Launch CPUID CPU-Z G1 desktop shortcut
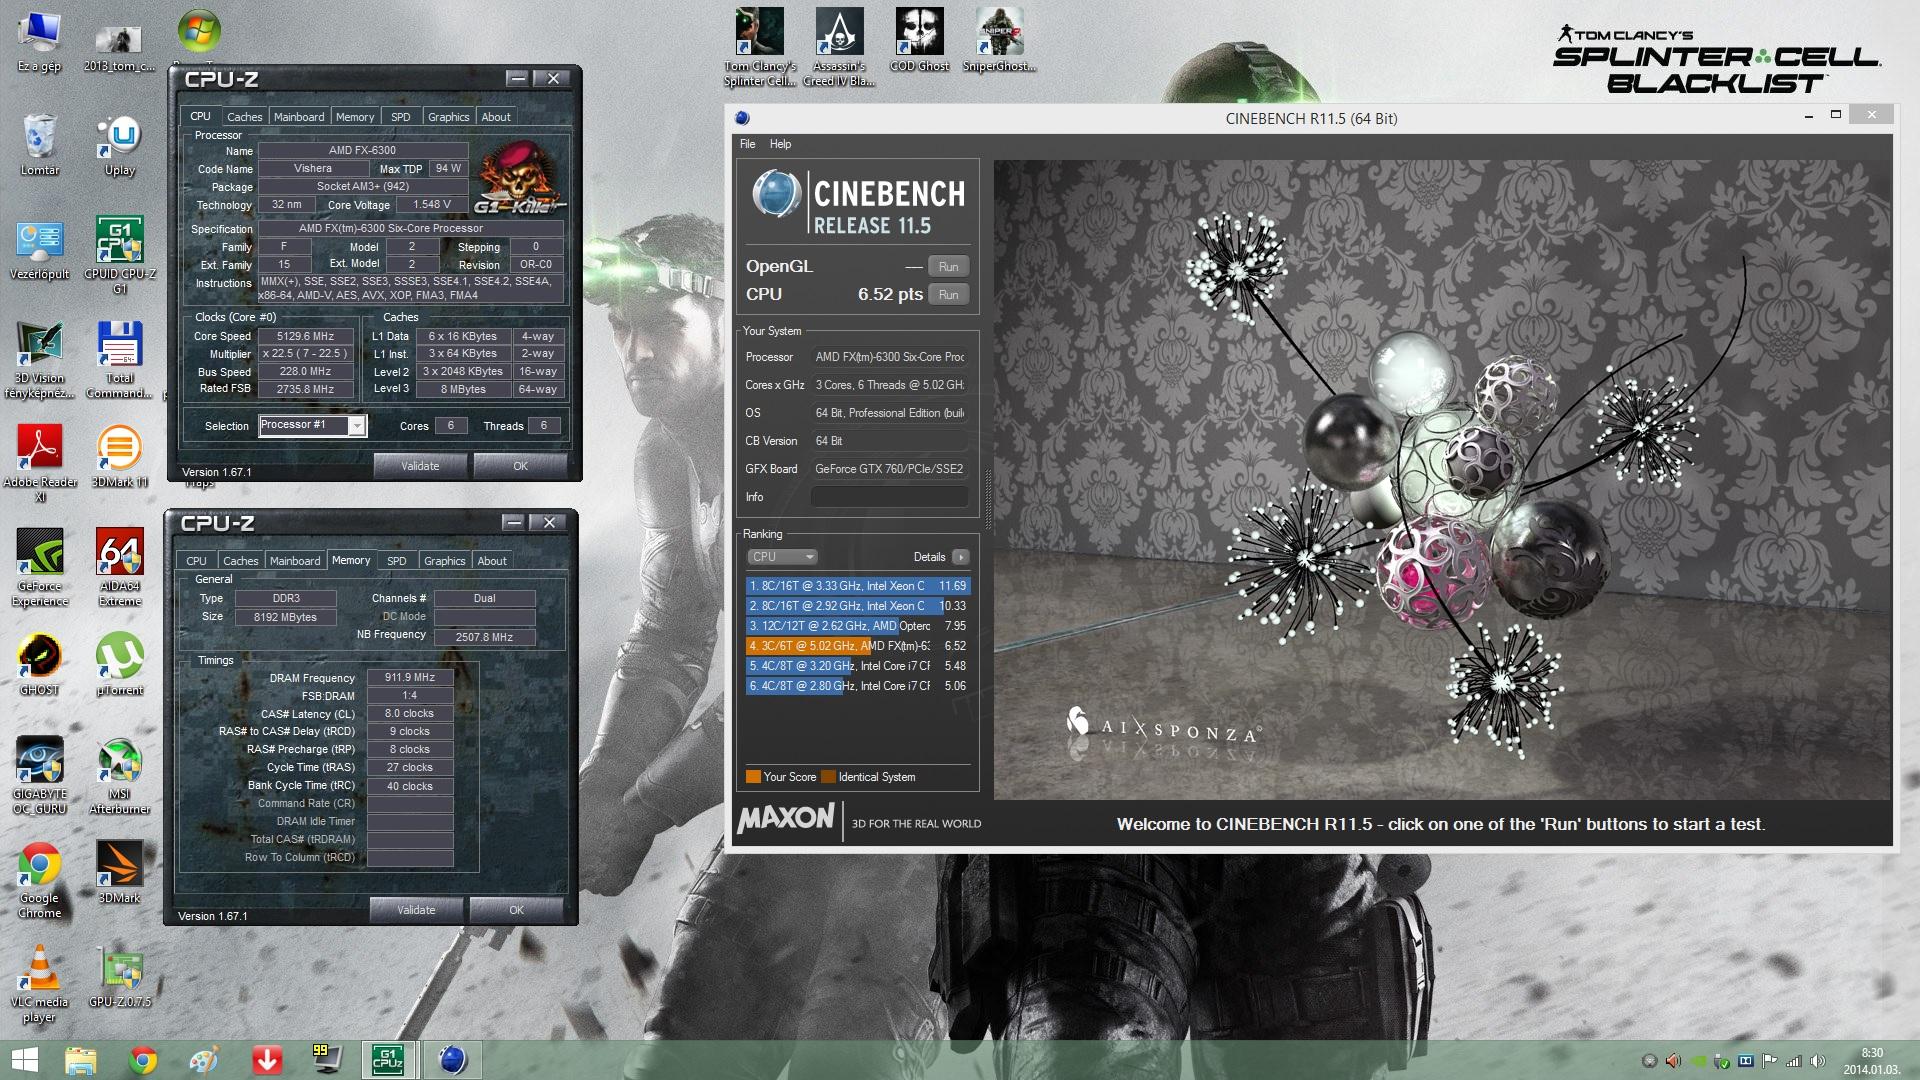This screenshot has height=1080, width=1920. pos(120,255)
